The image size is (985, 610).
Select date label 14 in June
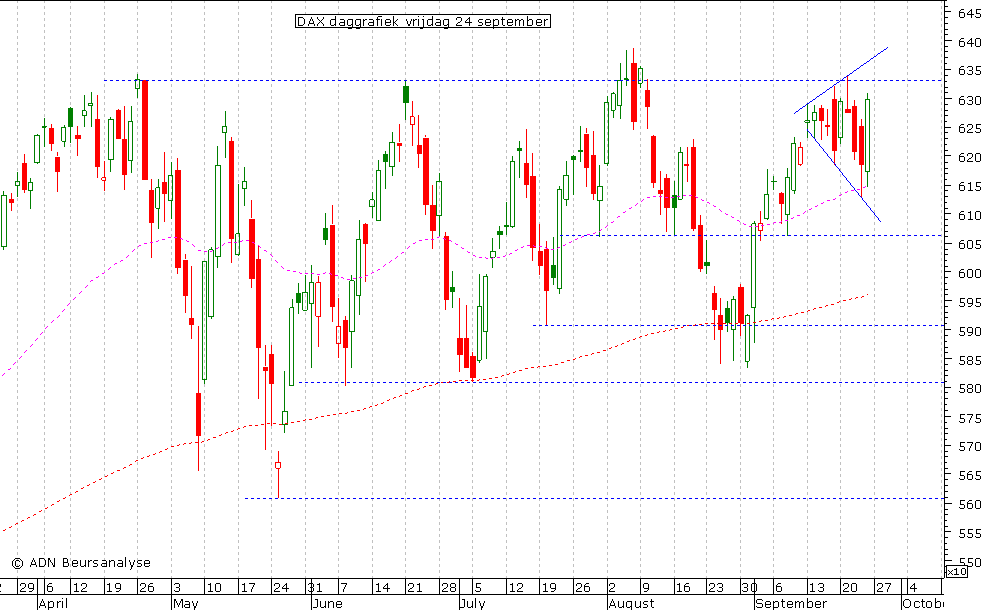point(382,587)
